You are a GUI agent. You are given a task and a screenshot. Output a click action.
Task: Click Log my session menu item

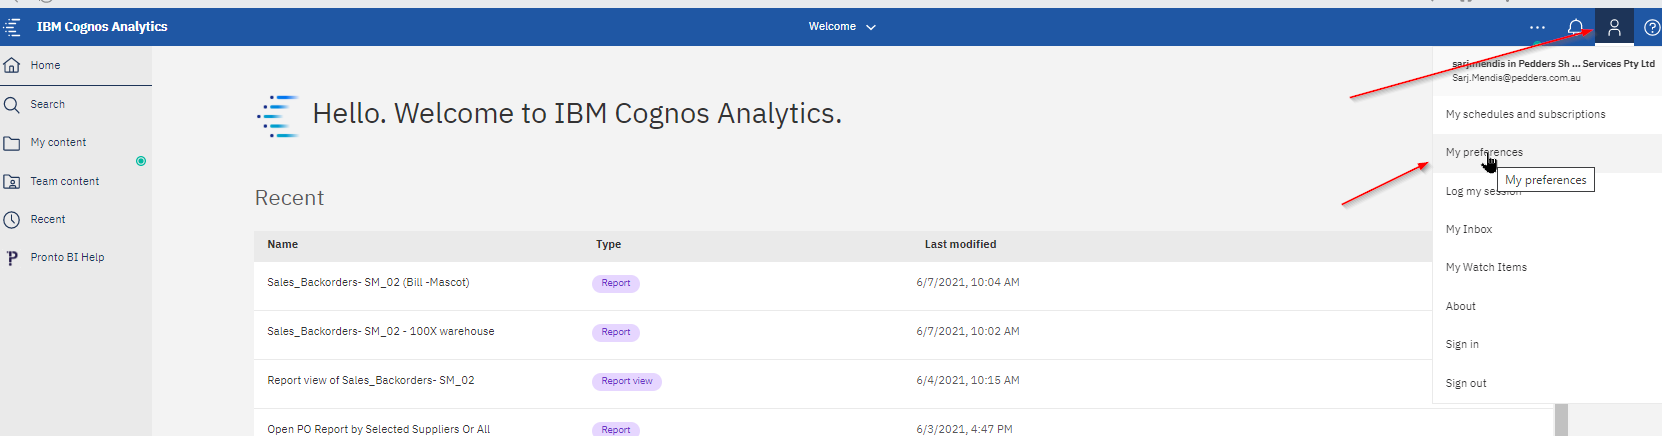1547,191
